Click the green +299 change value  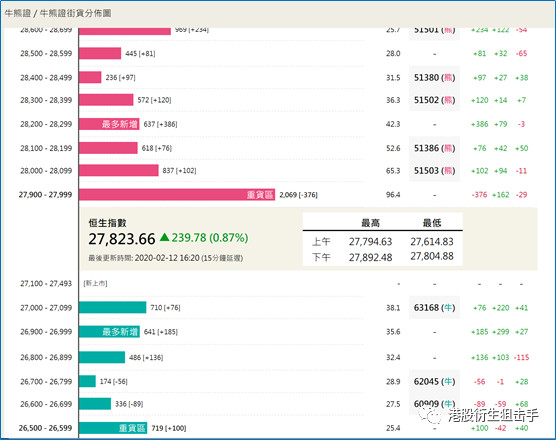click(x=501, y=332)
